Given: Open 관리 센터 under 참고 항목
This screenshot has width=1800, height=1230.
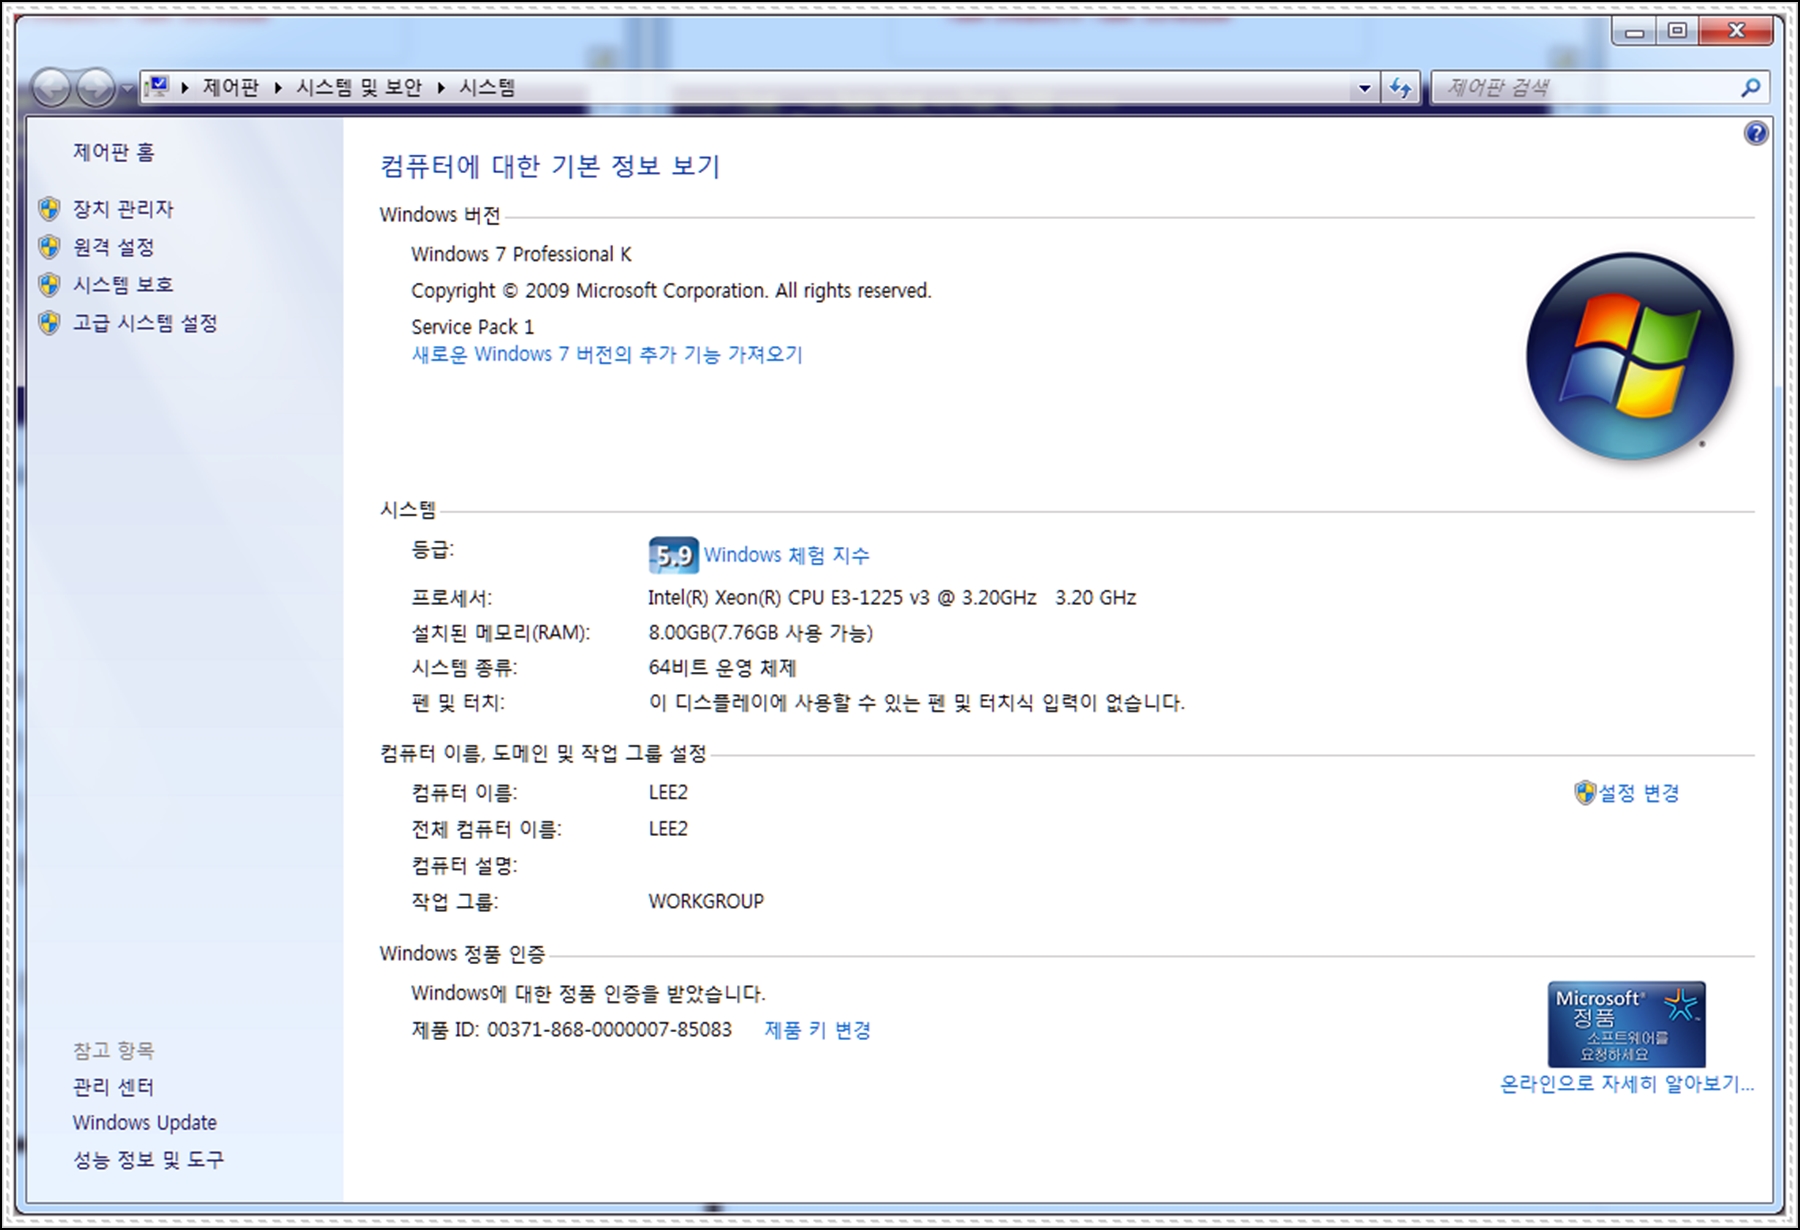Looking at the screenshot, I should point(114,1087).
